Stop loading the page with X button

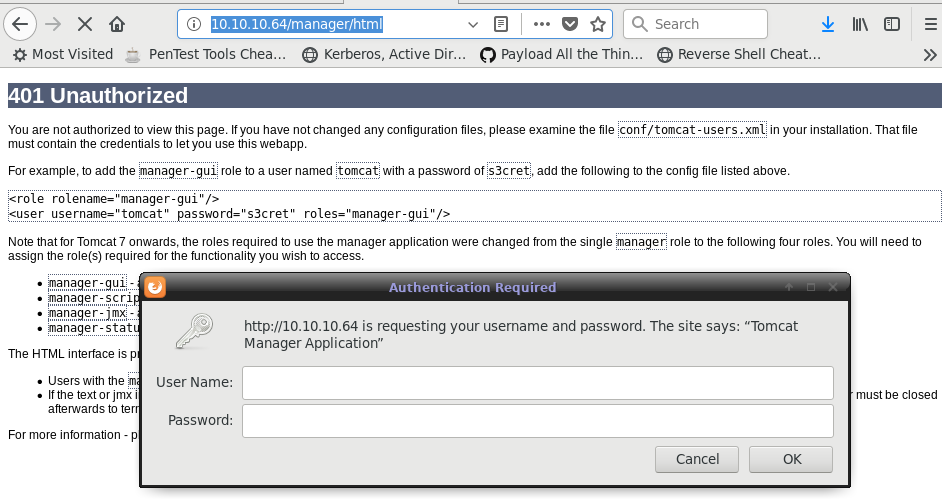click(86, 23)
